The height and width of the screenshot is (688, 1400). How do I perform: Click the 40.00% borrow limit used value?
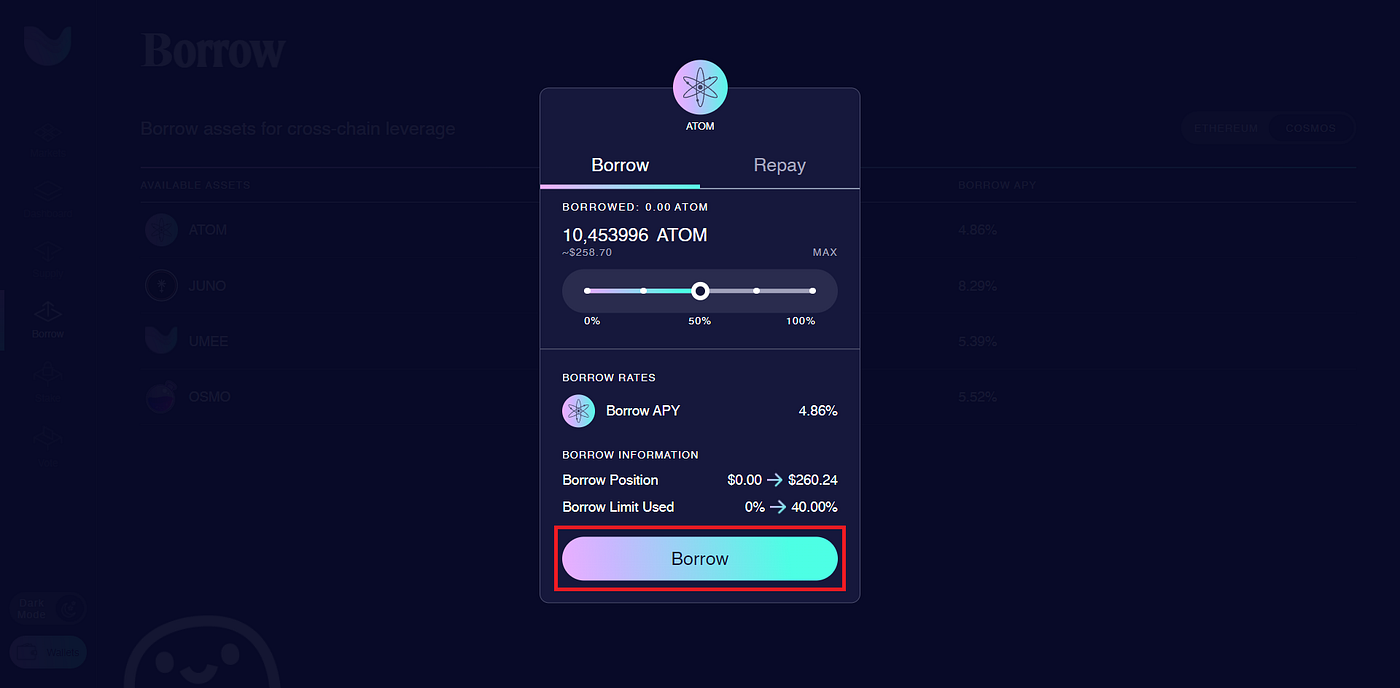point(812,507)
